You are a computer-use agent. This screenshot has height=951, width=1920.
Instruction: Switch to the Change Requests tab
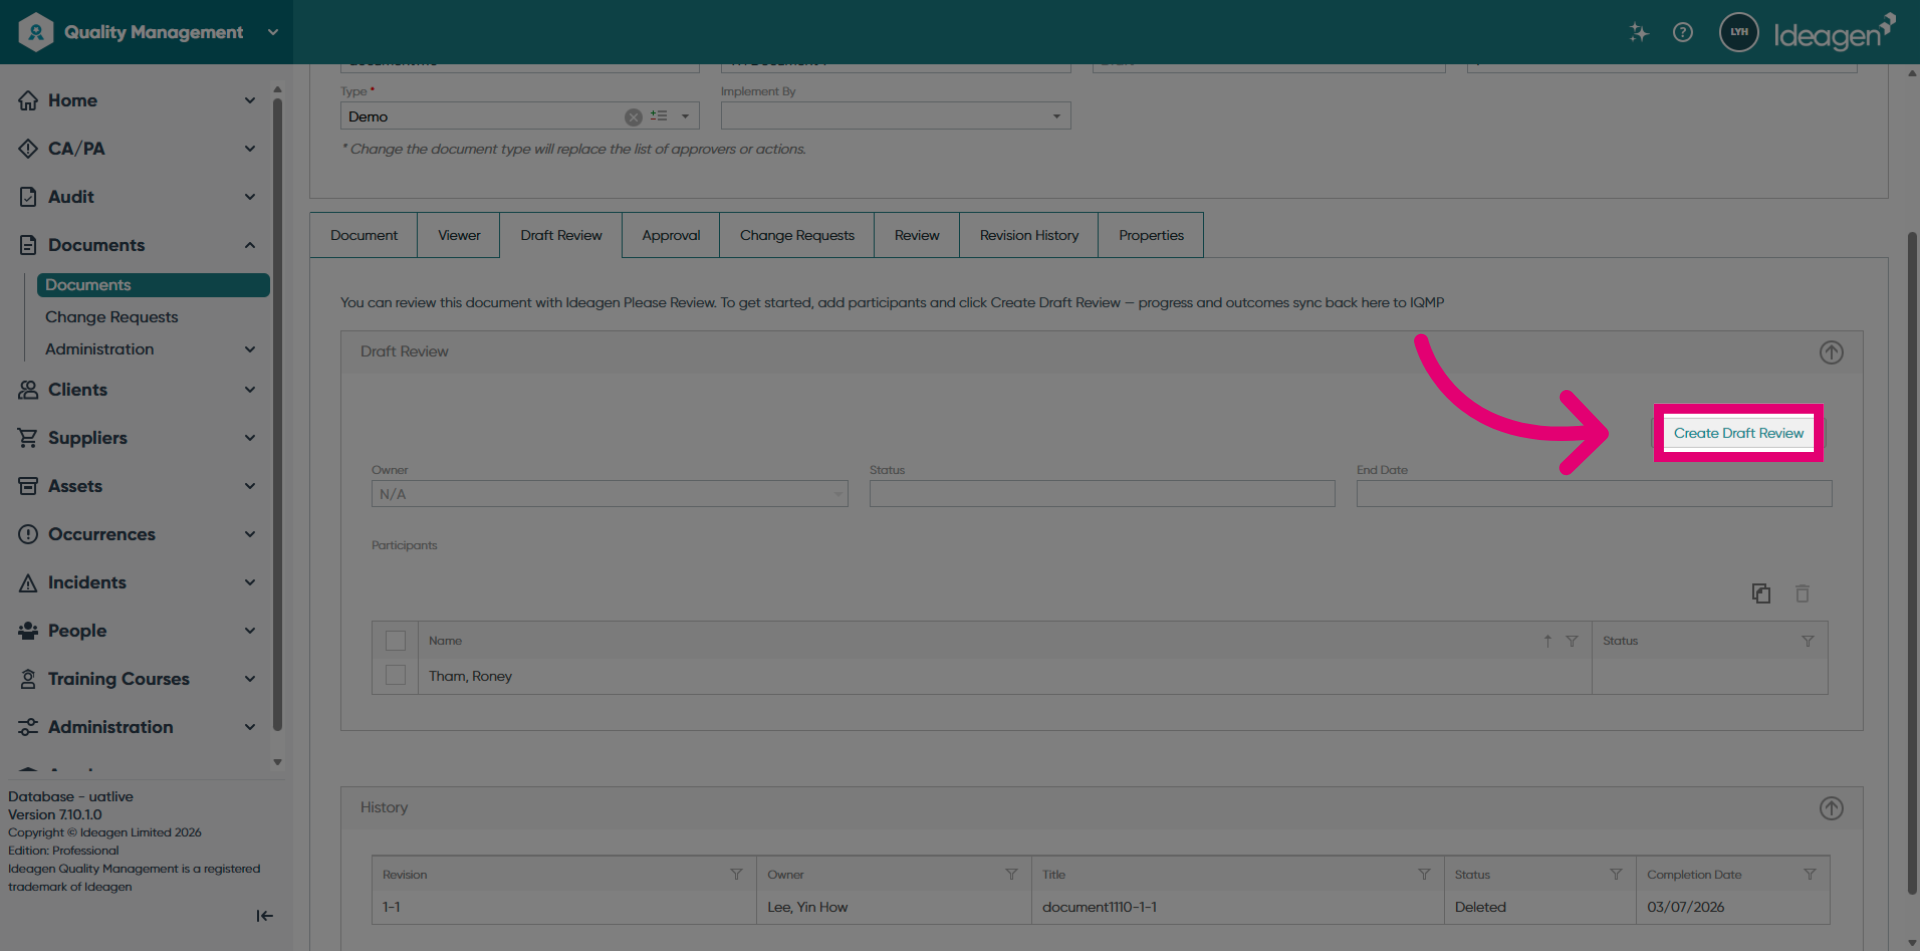pyautogui.click(x=797, y=235)
